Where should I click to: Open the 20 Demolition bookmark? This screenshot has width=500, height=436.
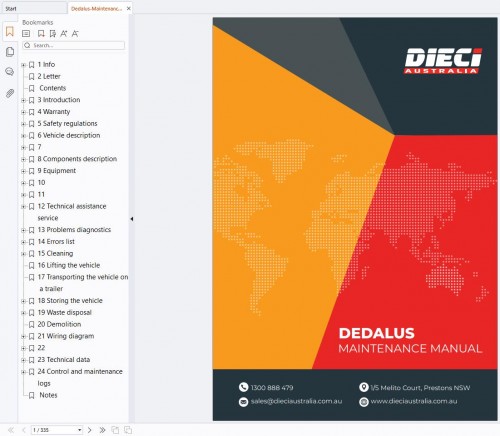pyautogui.click(x=59, y=324)
